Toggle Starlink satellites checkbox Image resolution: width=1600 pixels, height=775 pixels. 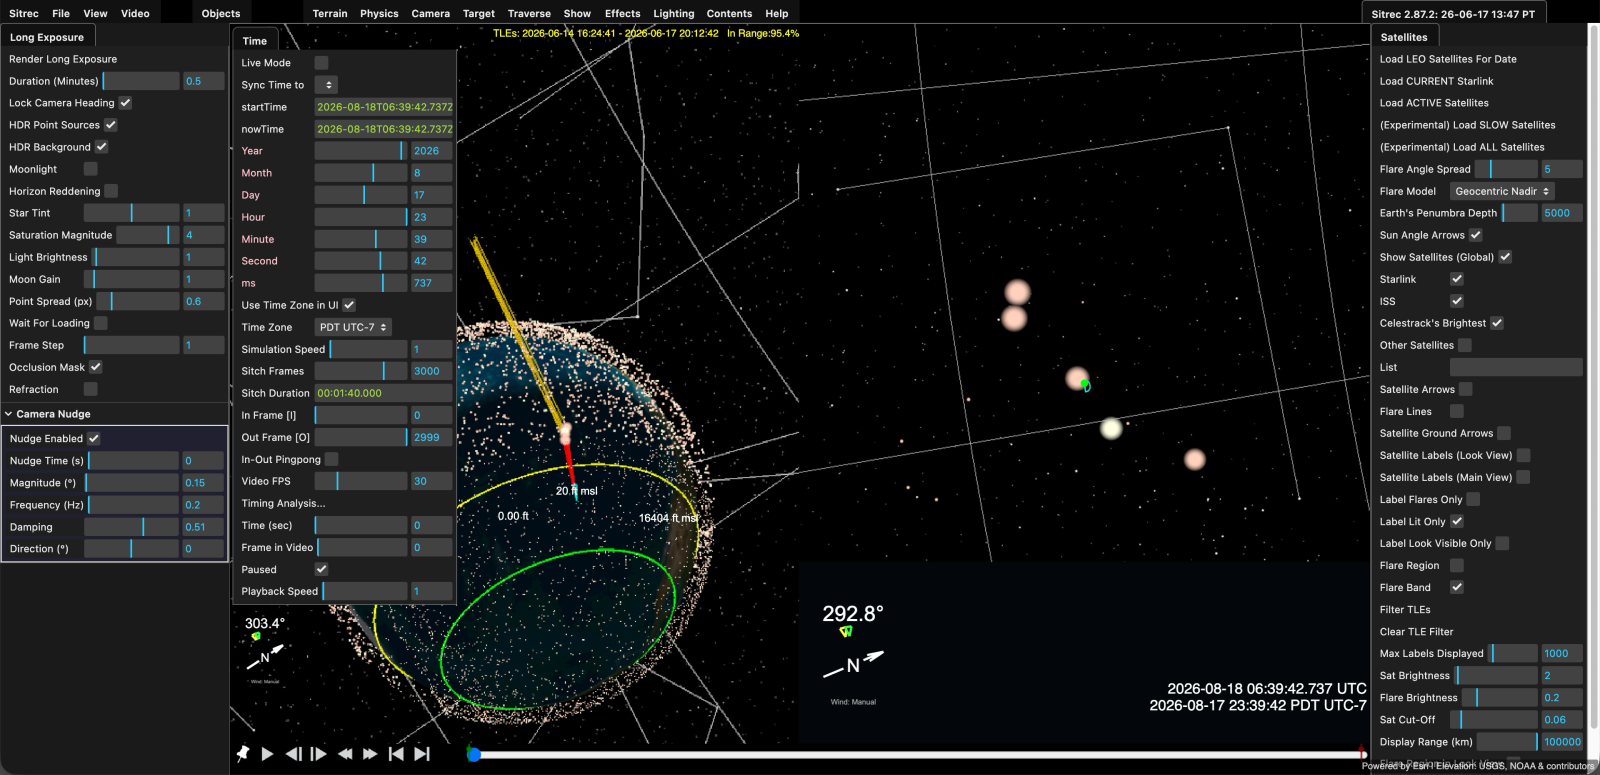(1457, 279)
